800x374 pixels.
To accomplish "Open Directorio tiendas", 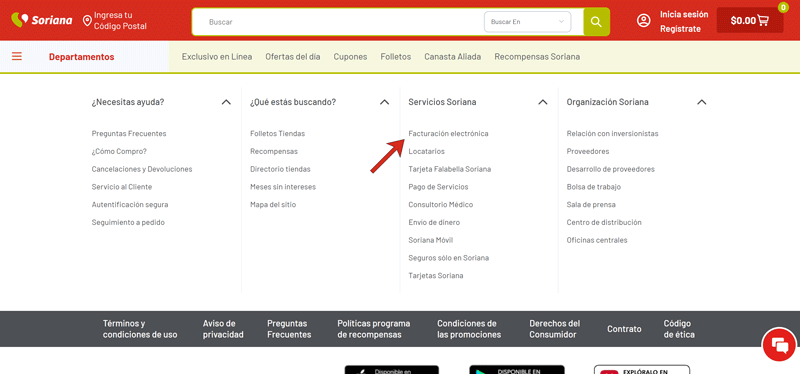I will (x=280, y=169).
